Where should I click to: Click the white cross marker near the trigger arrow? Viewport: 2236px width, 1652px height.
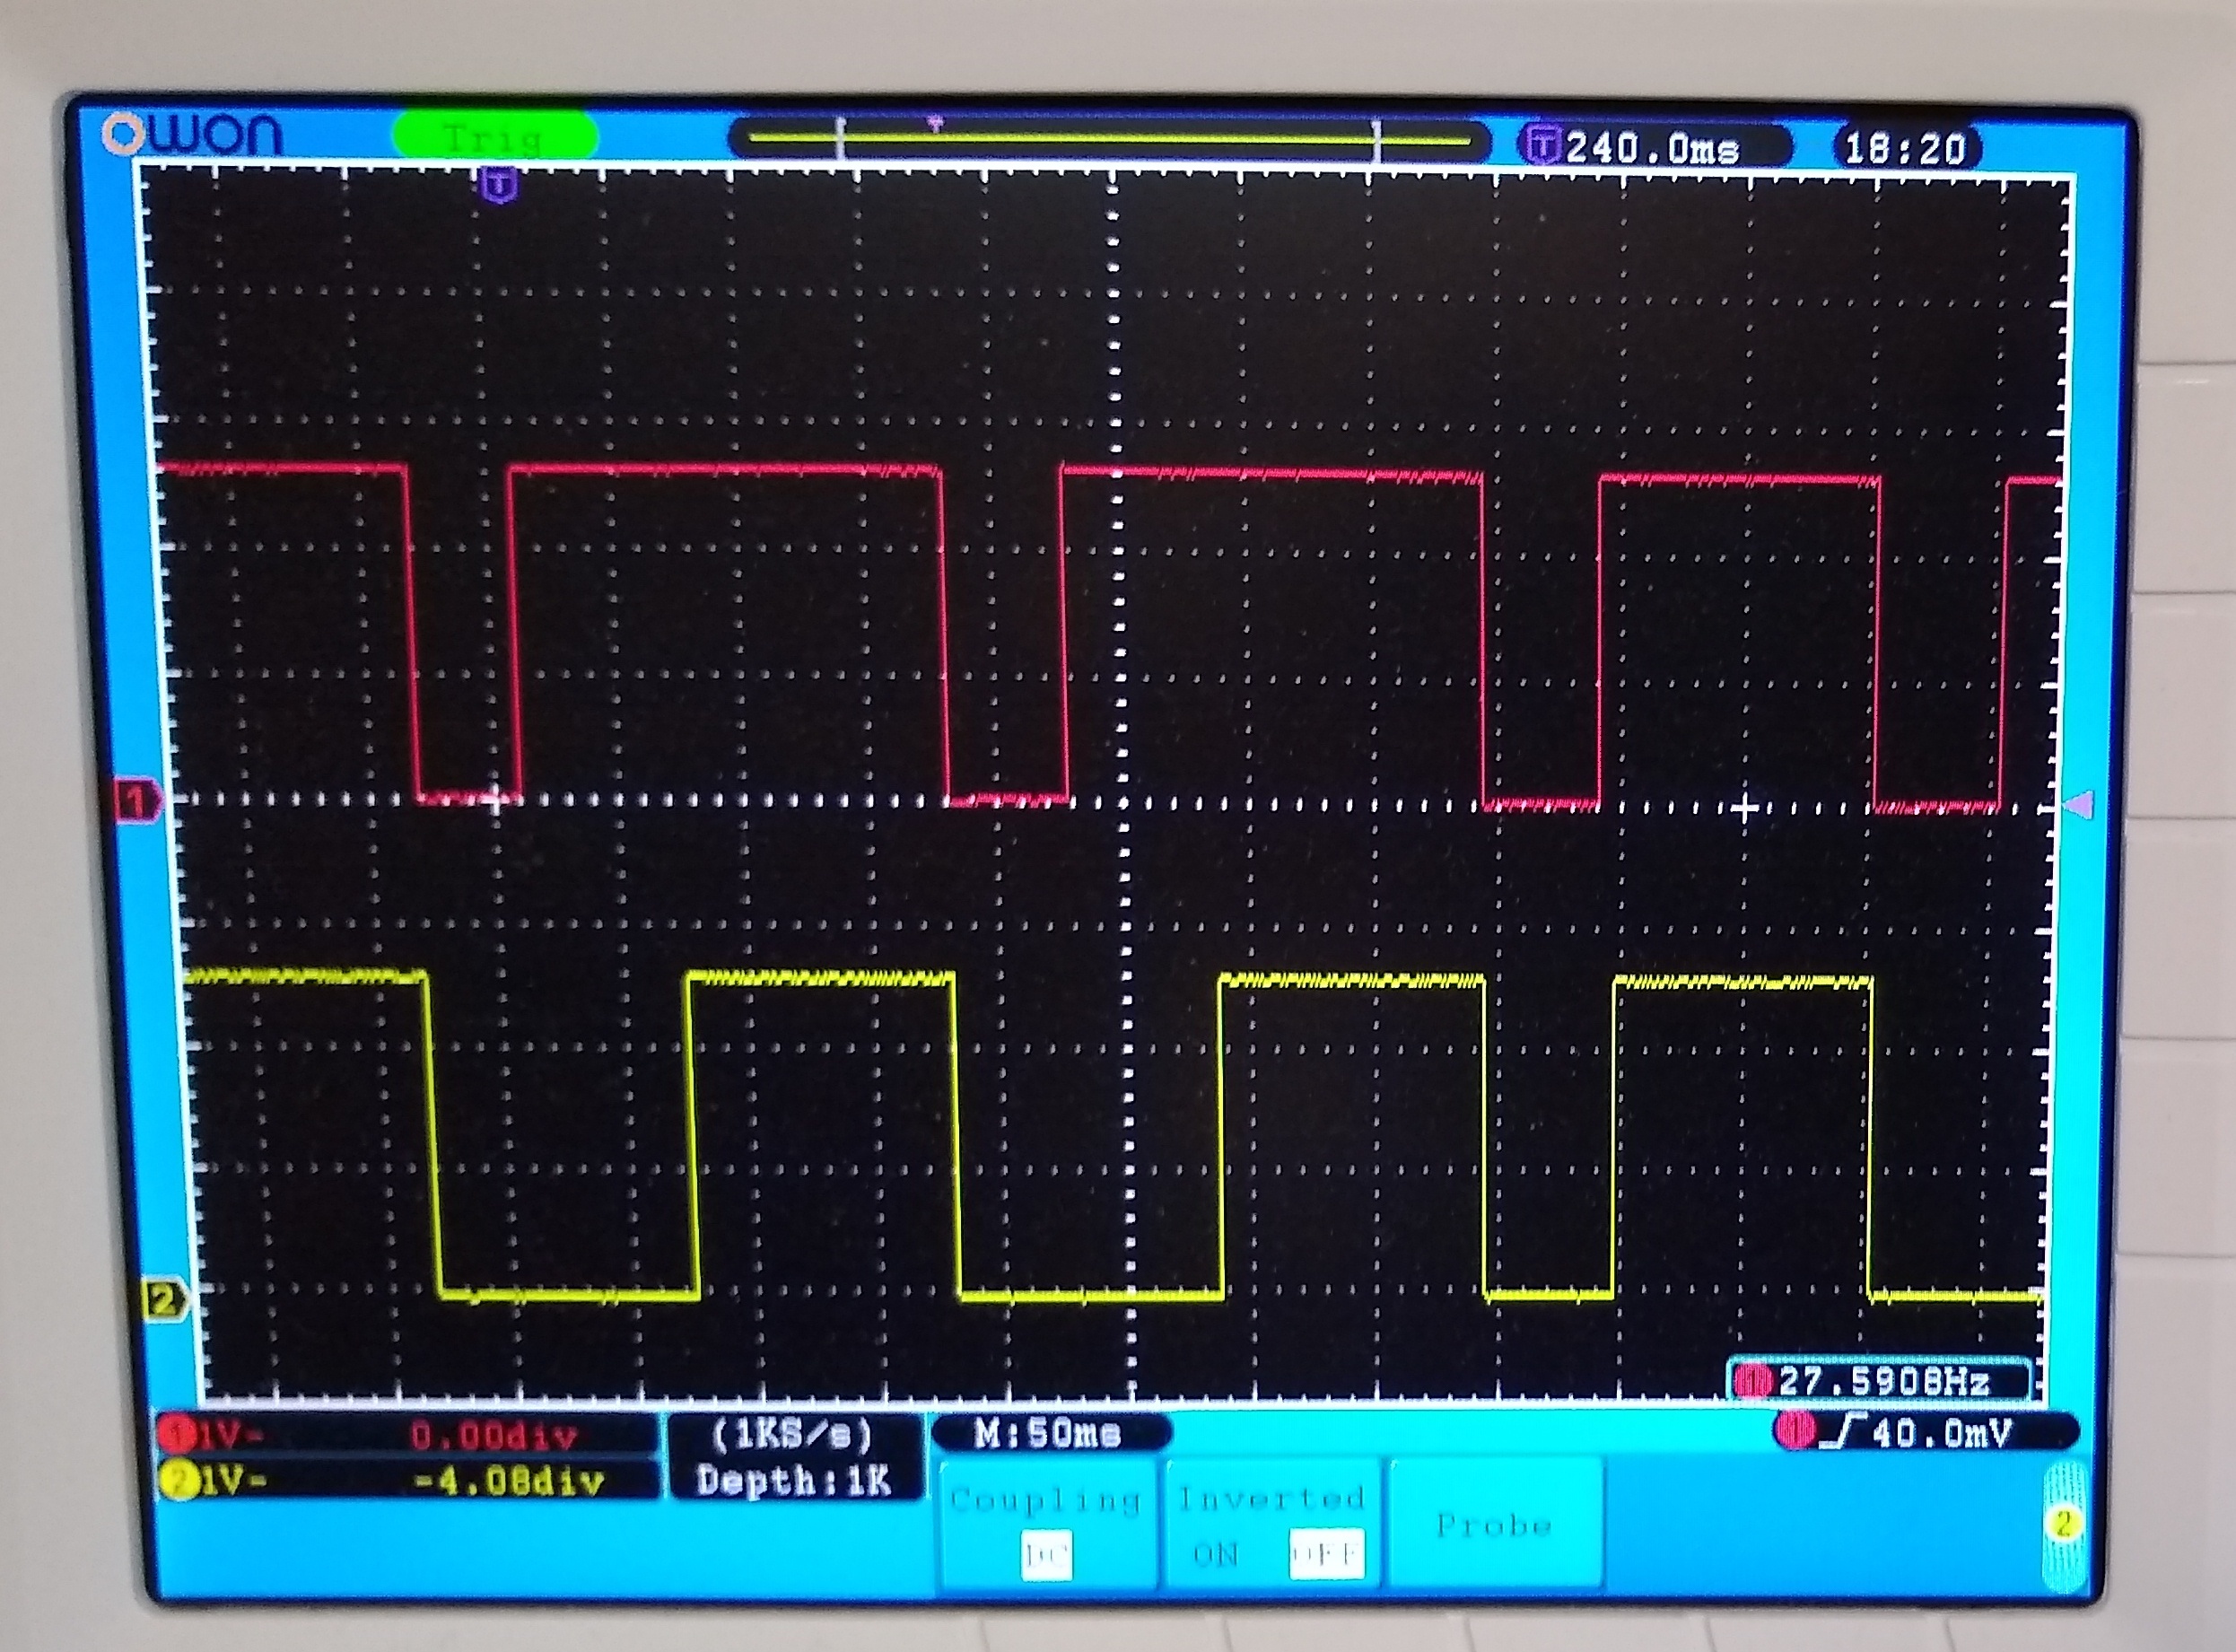[1745, 808]
